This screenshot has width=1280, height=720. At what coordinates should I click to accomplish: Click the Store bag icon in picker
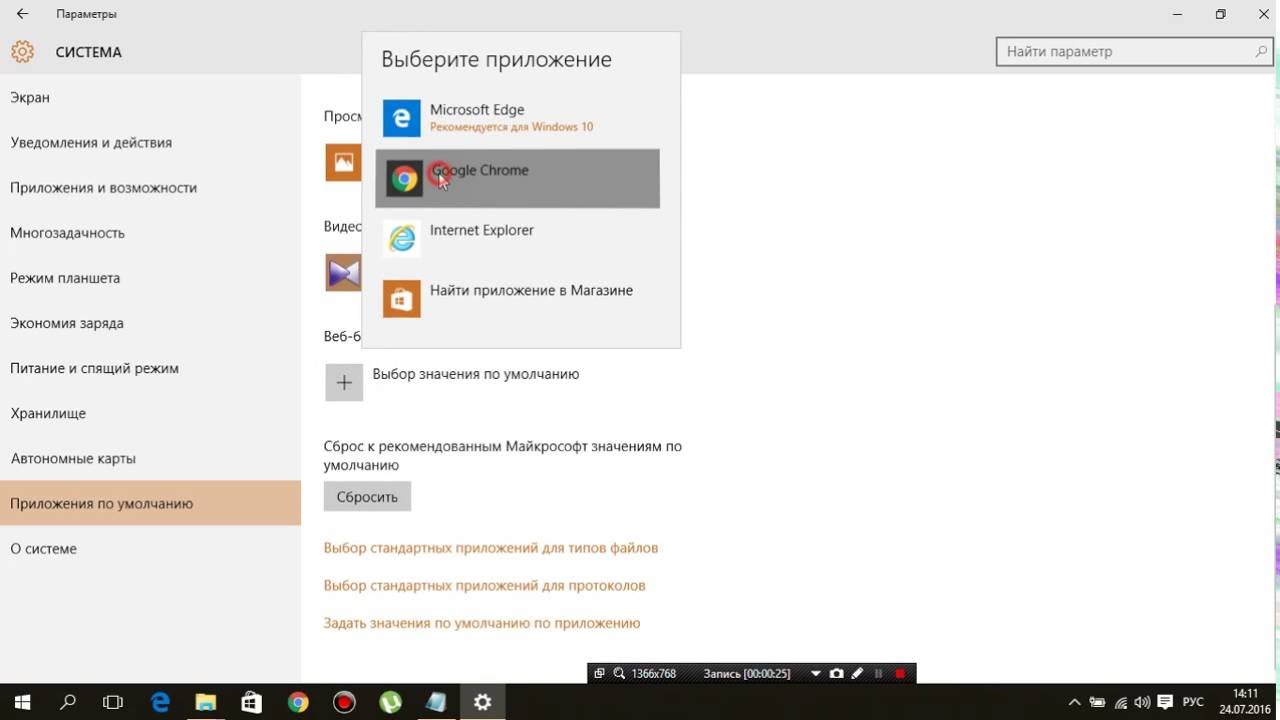pos(402,298)
